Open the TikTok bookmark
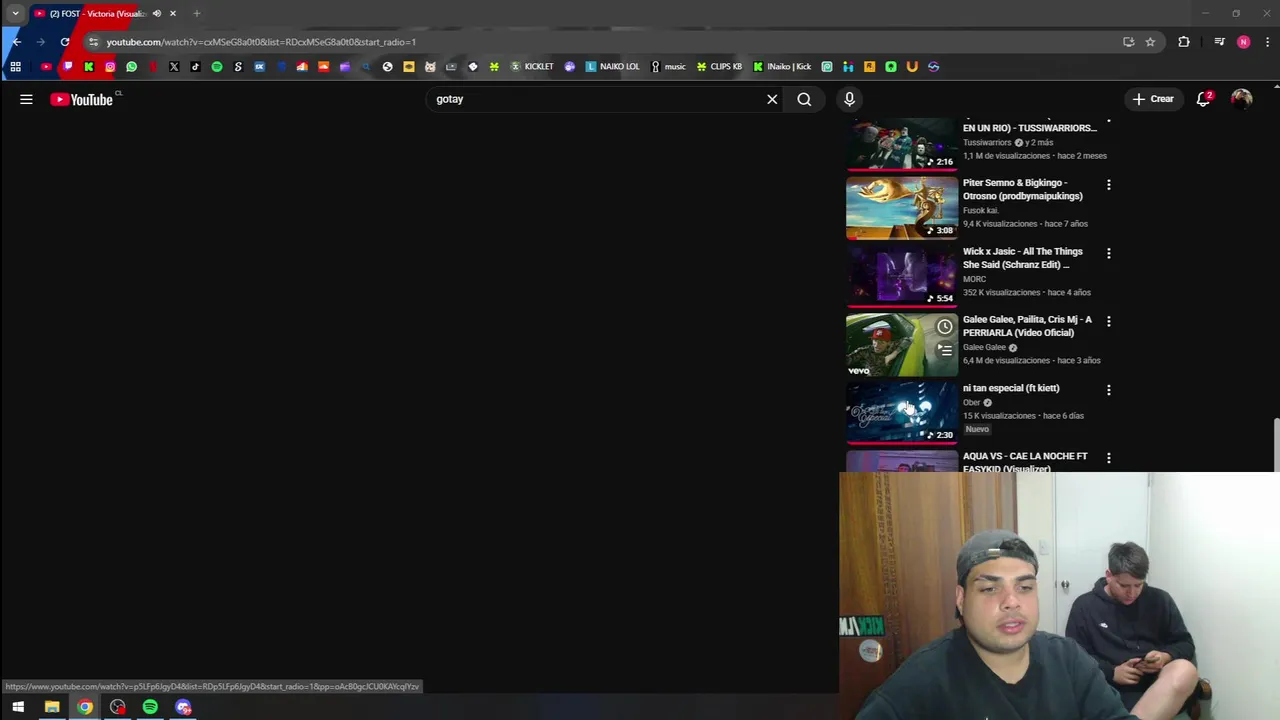This screenshot has height=720, width=1280. 195,67
